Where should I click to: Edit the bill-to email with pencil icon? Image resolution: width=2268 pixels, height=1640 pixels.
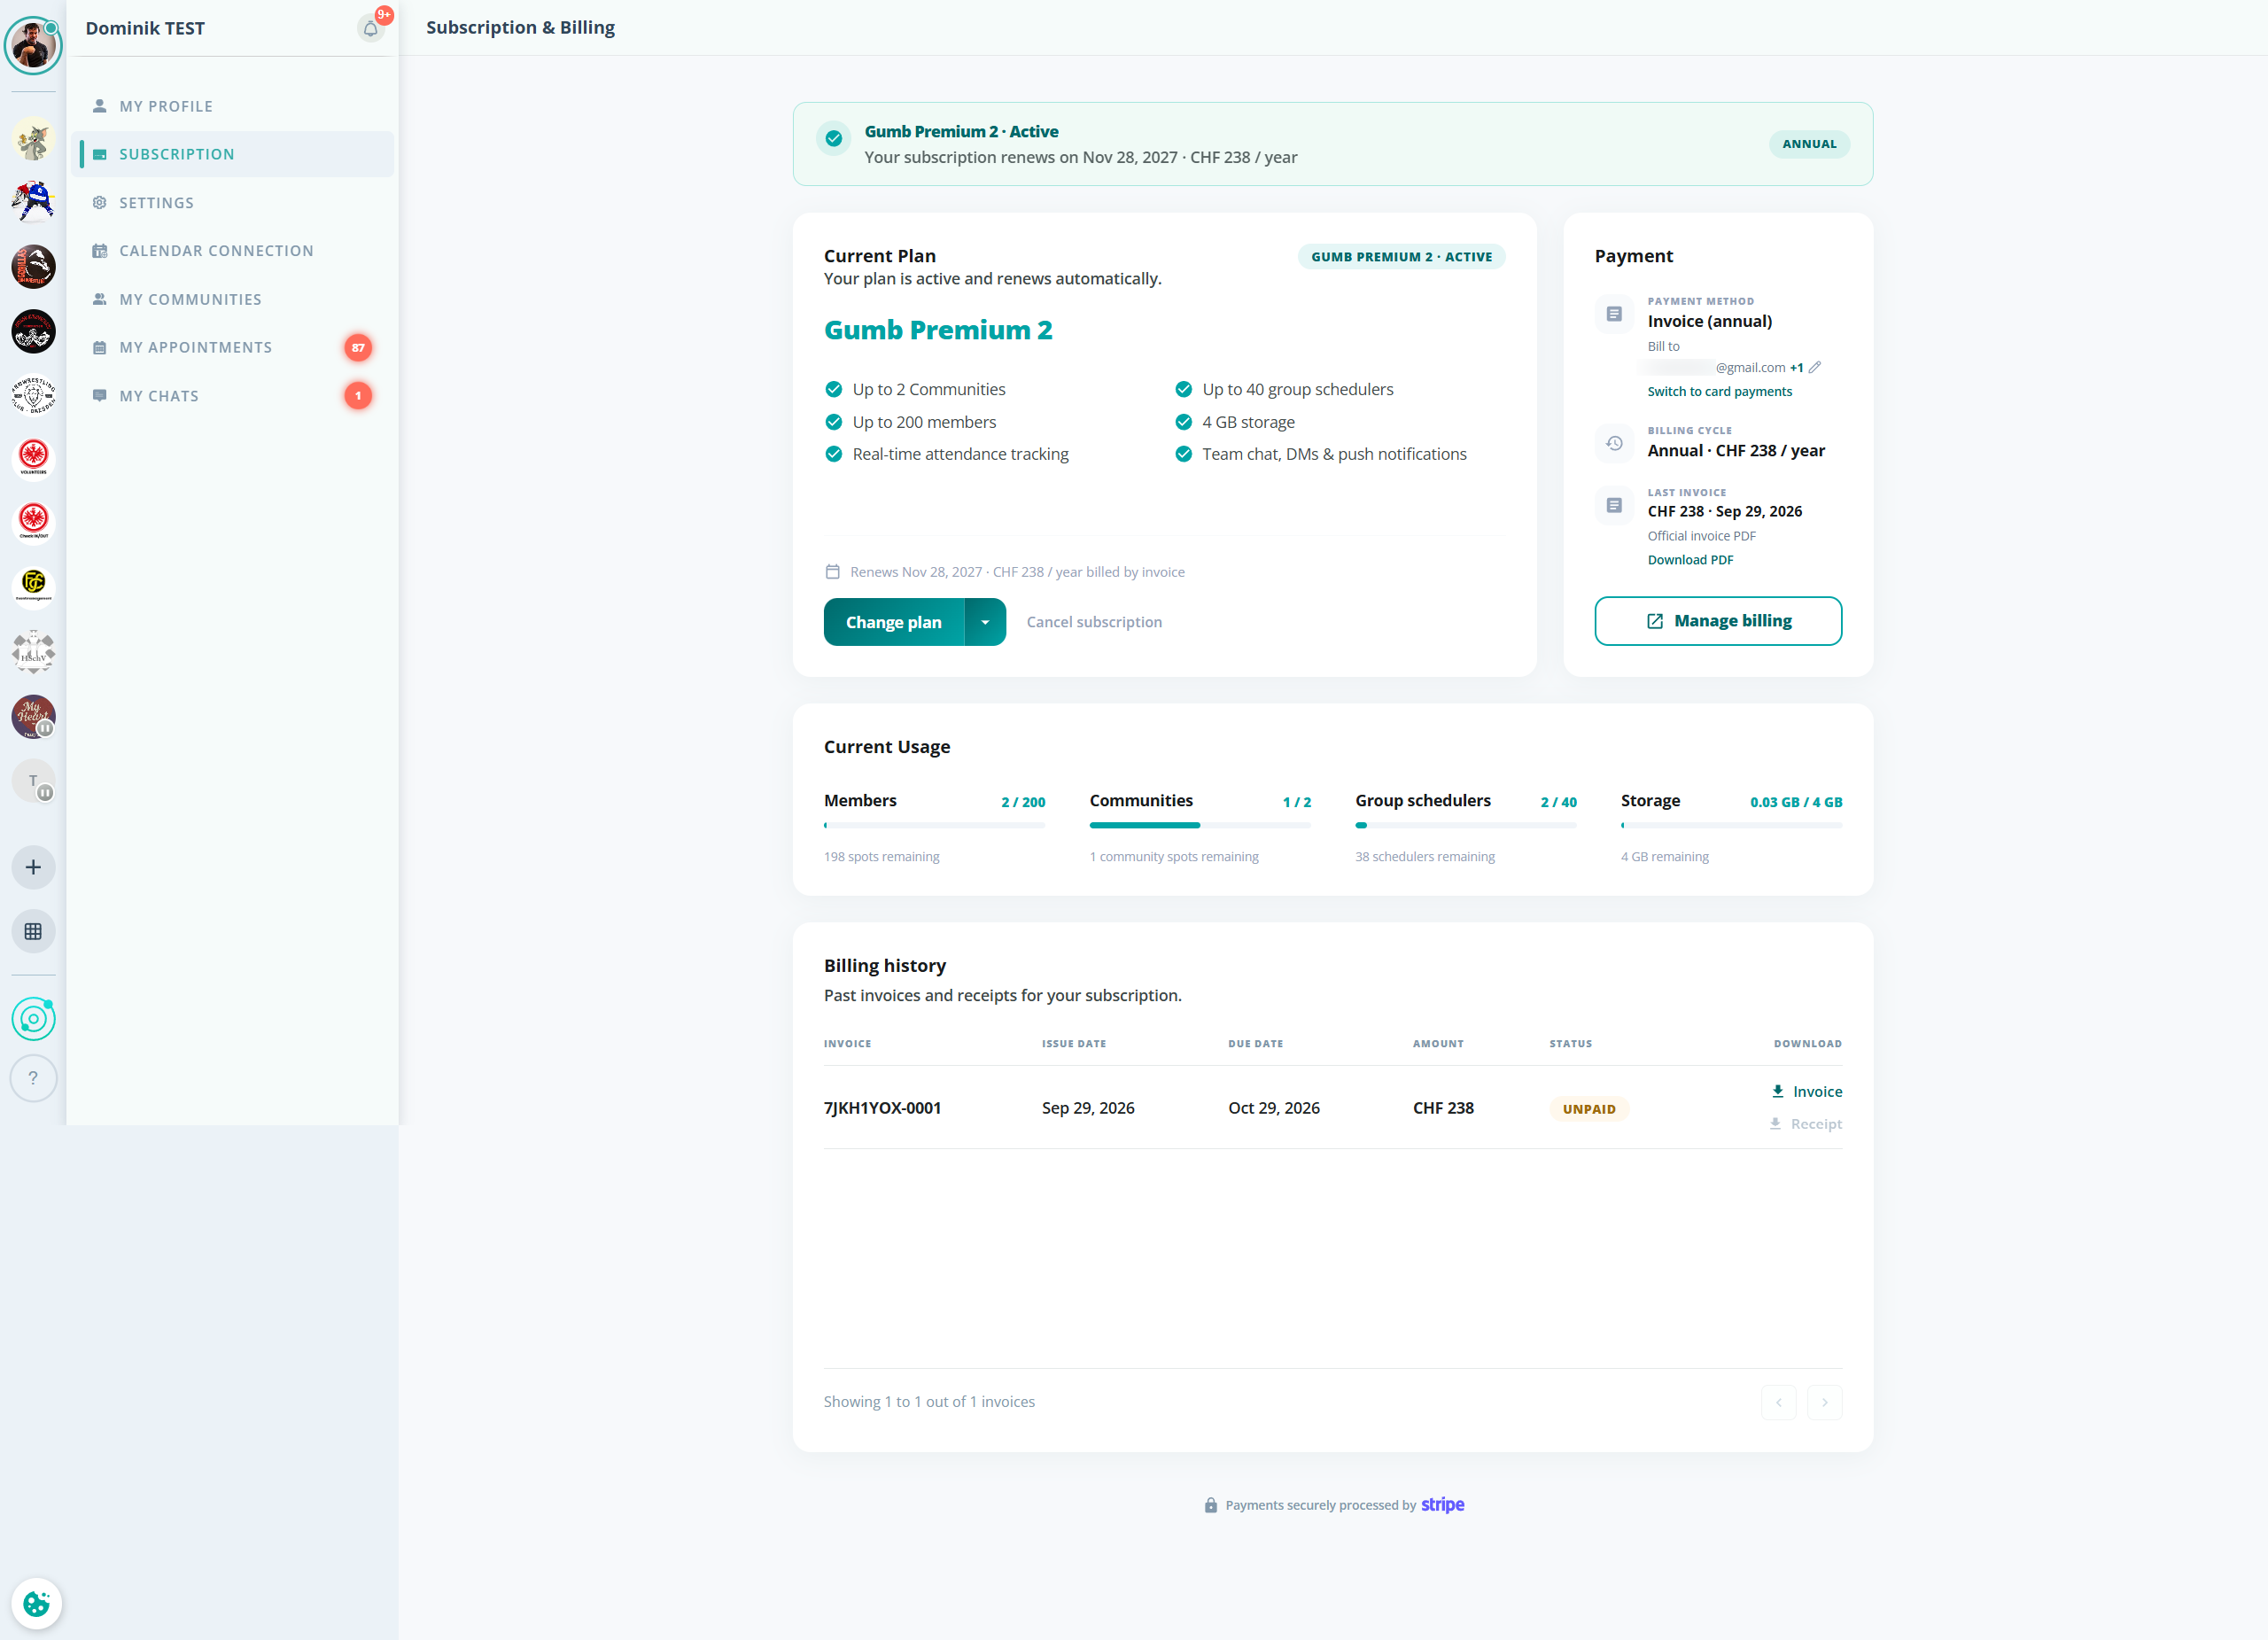tap(1815, 367)
